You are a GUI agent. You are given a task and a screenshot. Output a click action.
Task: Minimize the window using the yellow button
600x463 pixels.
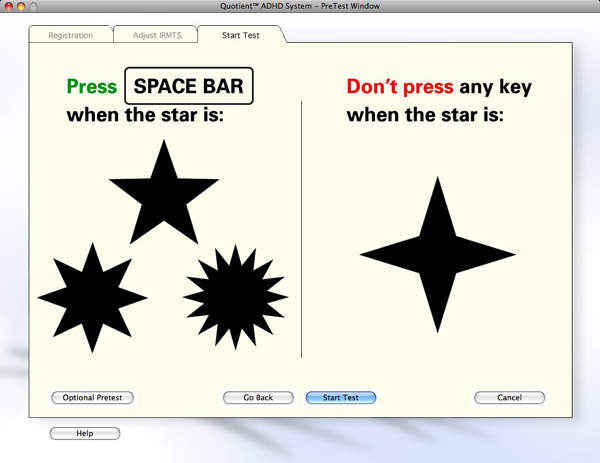click(x=22, y=6)
